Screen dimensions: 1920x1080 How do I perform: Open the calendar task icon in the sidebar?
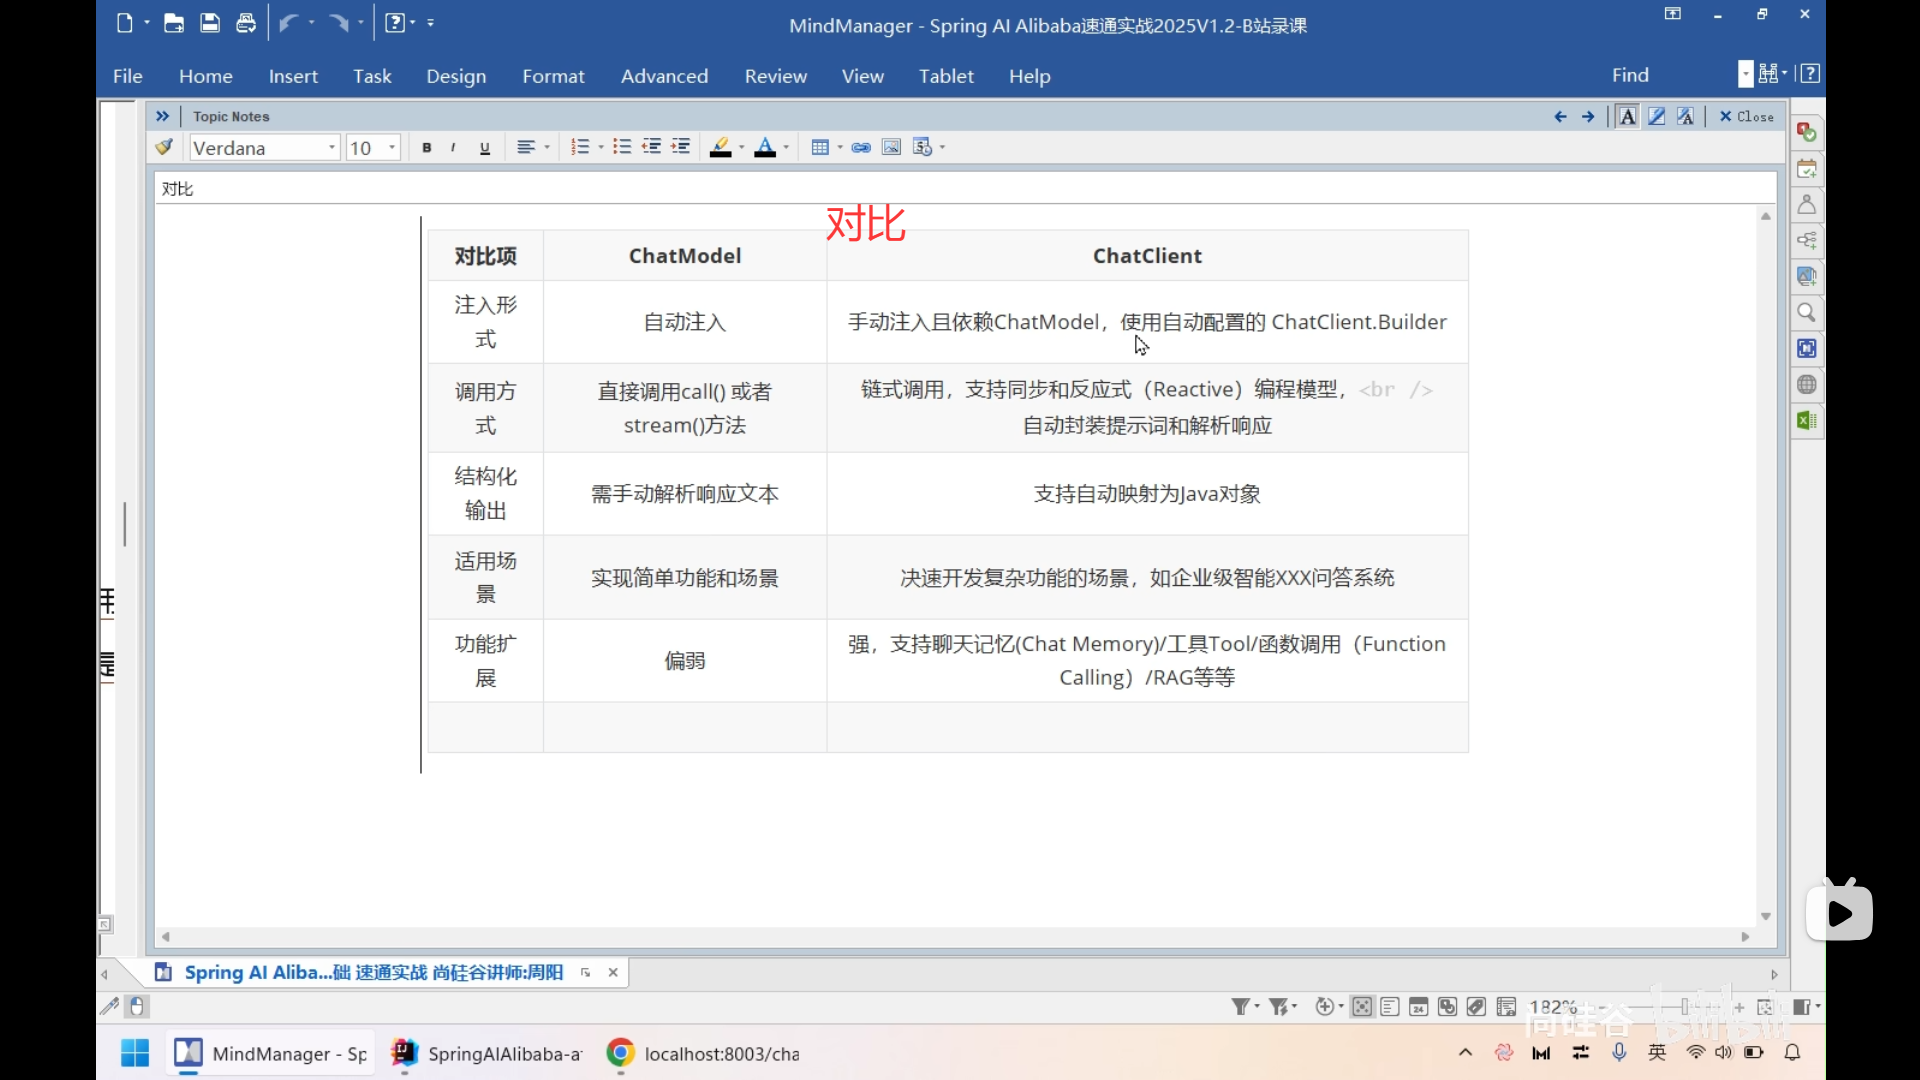coord(1806,168)
